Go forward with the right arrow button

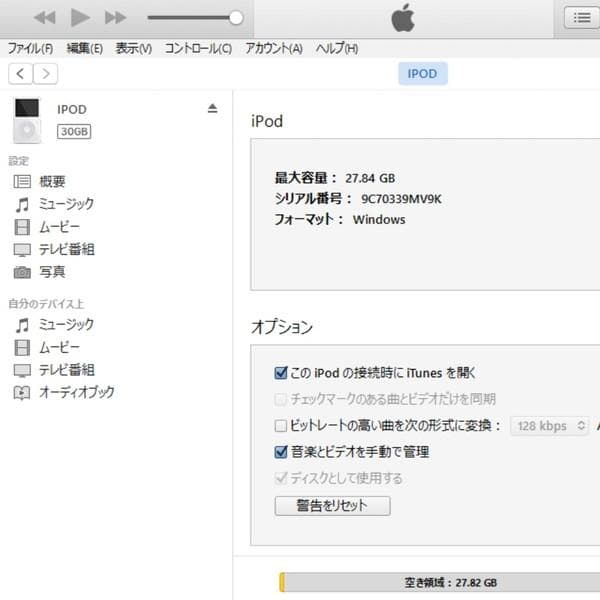[46, 73]
